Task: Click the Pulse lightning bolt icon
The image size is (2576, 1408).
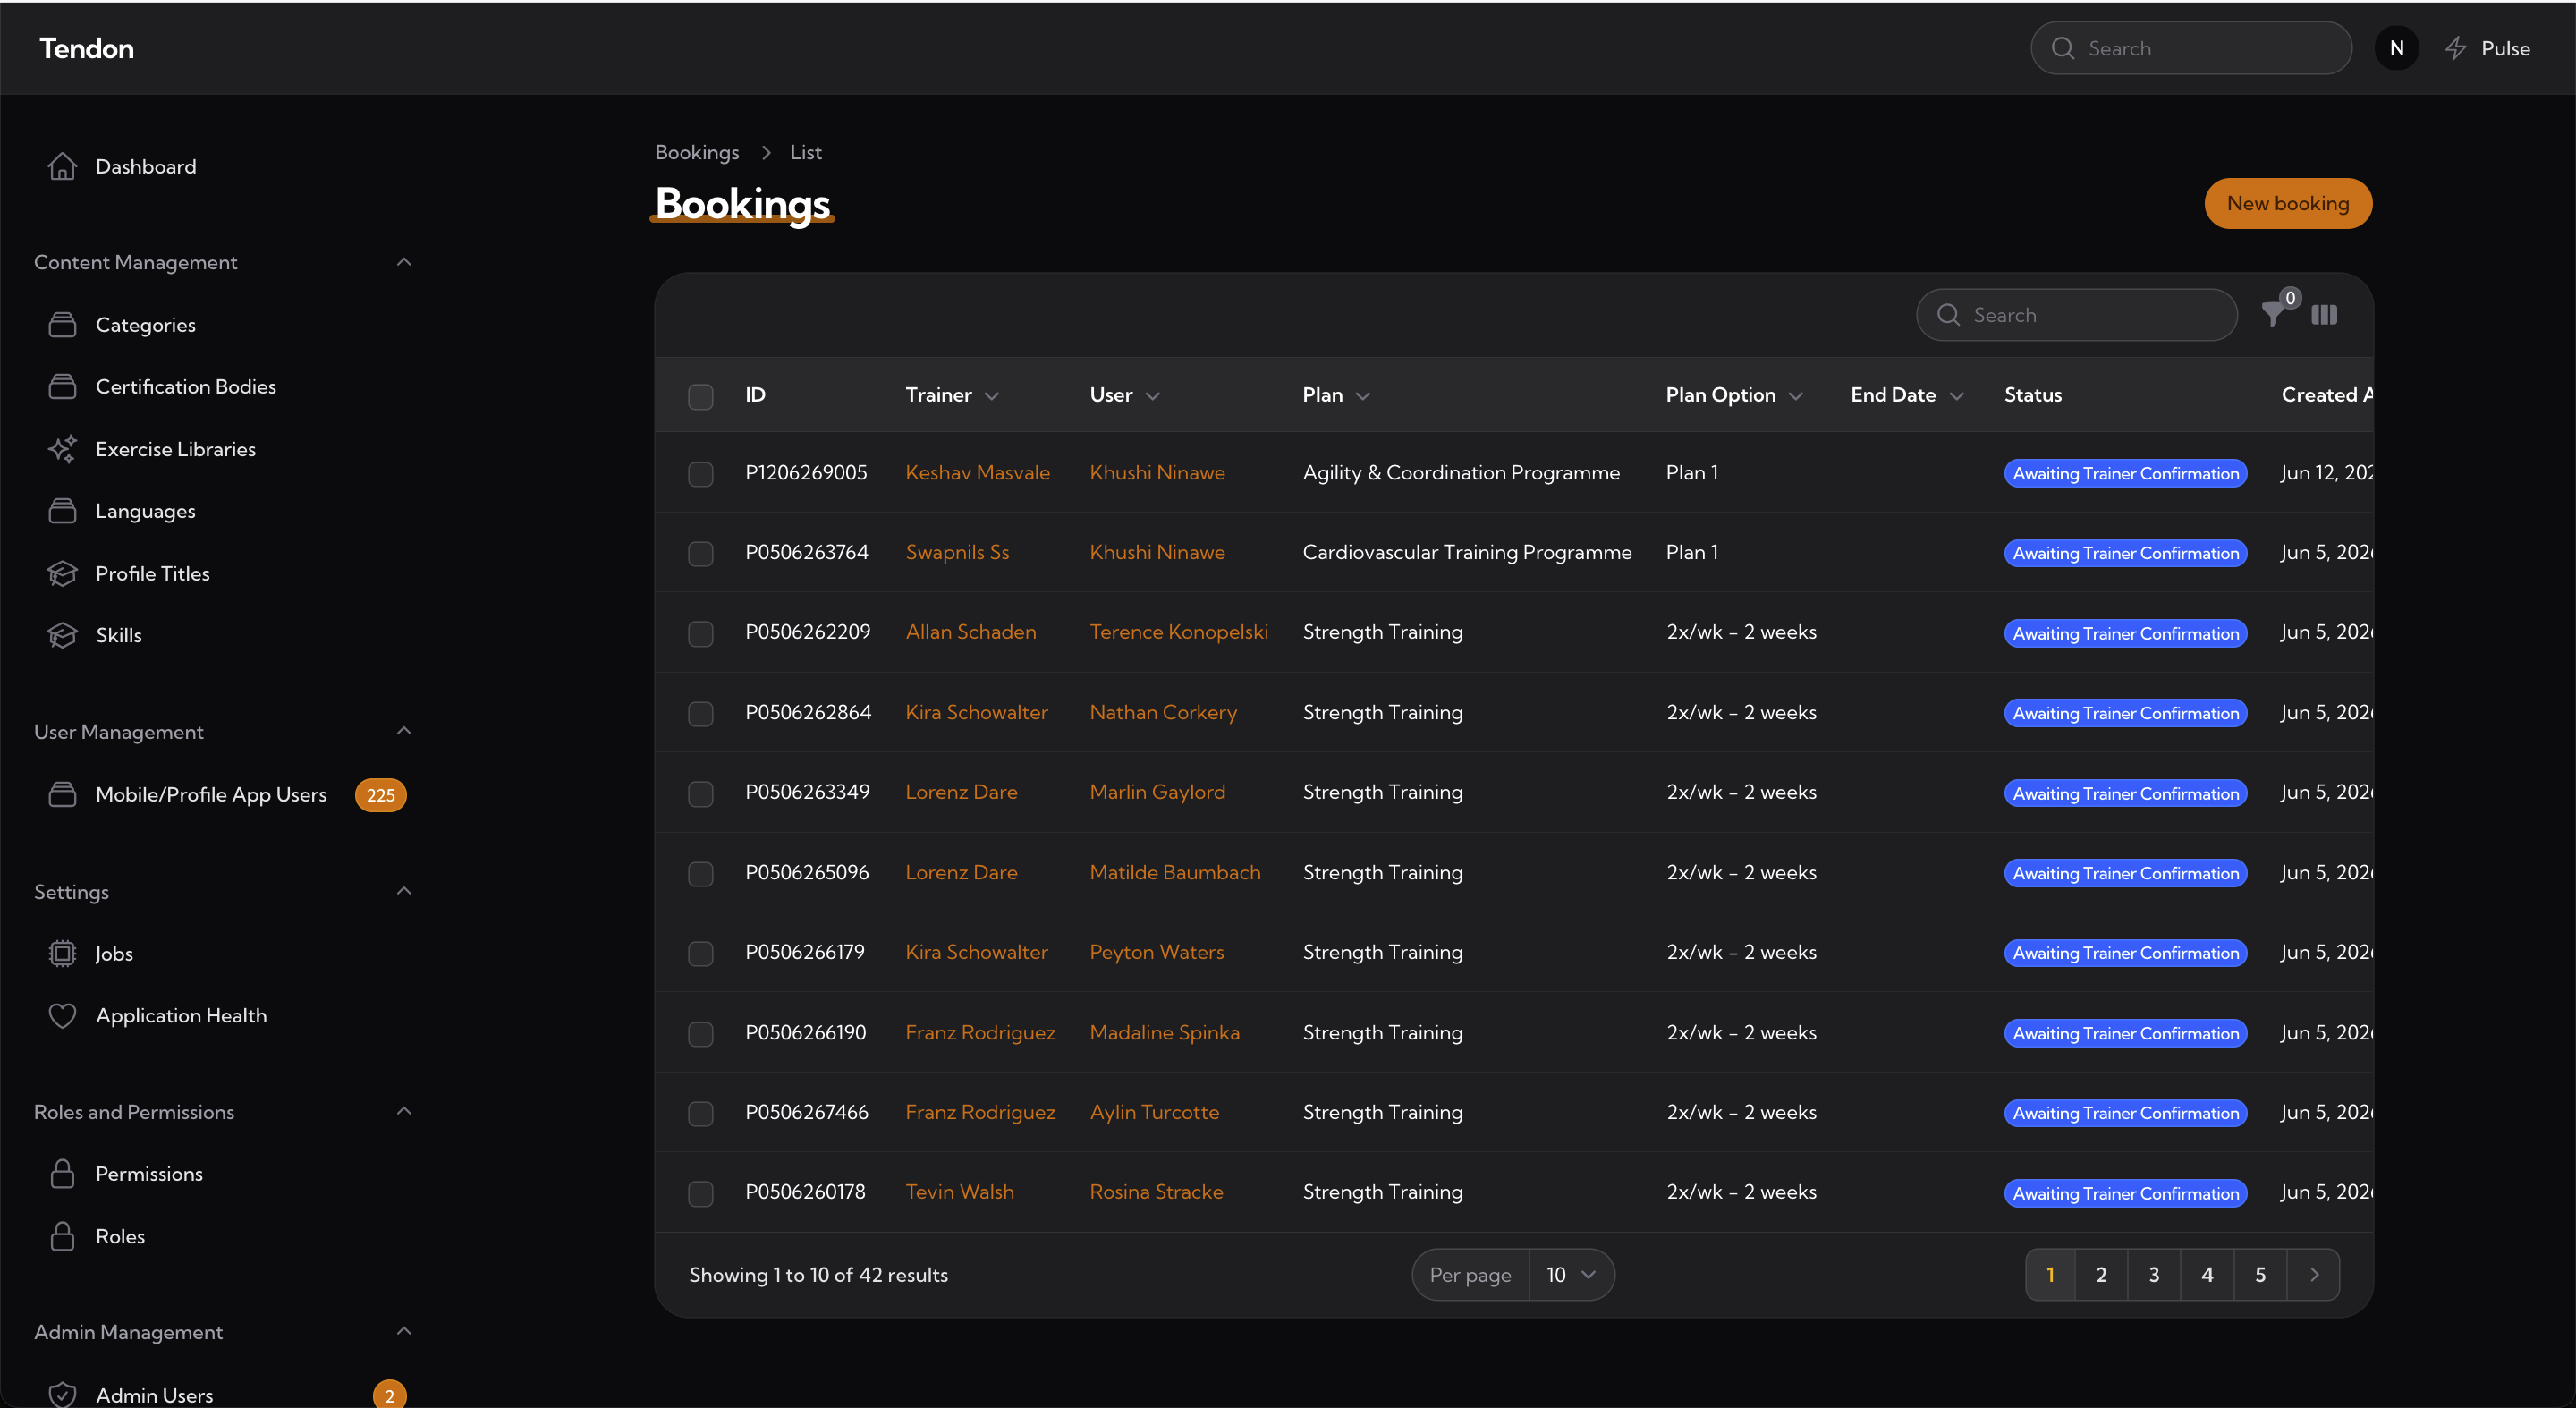Action: [x=2456, y=48]
